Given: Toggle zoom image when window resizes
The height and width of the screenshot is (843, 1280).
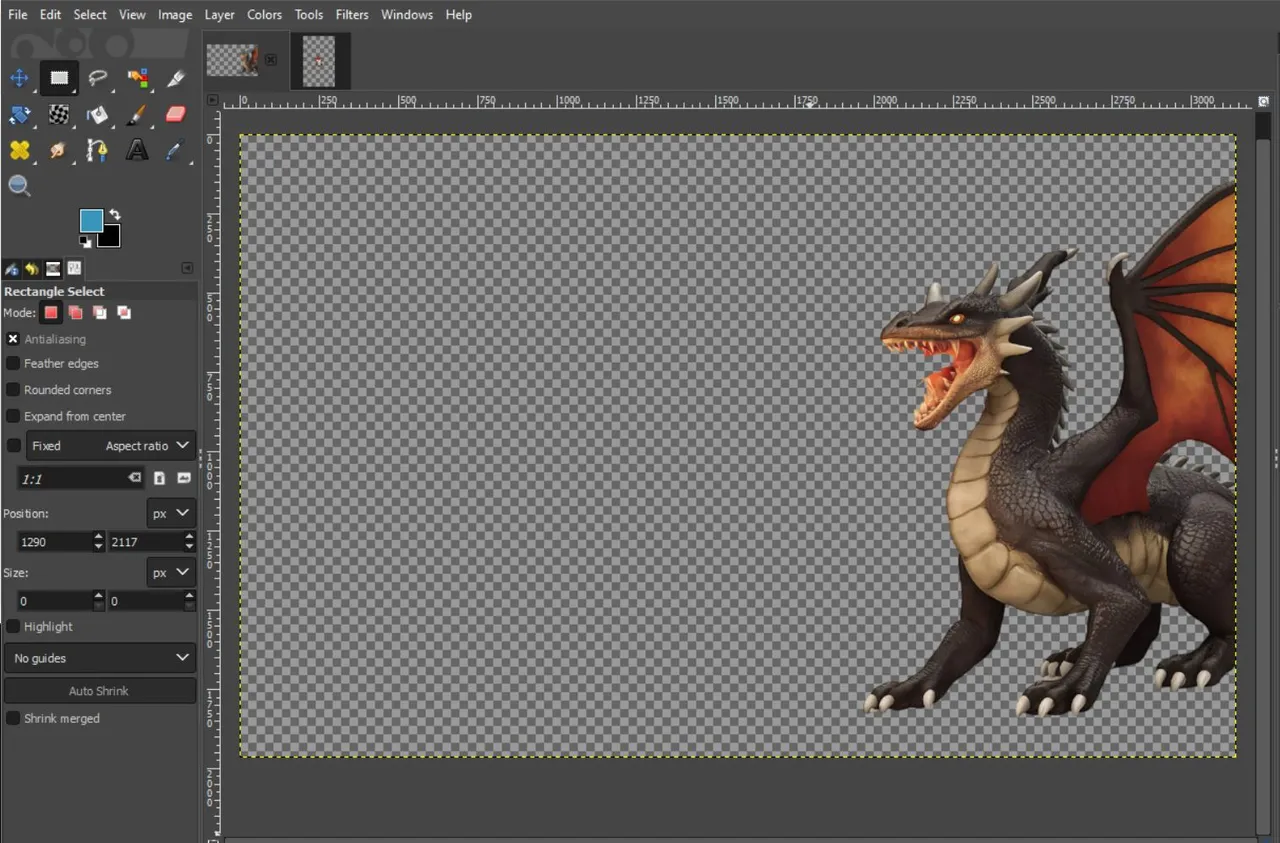Looking at the screenshot, I should pyautogui.click(x=1264, y=101).
